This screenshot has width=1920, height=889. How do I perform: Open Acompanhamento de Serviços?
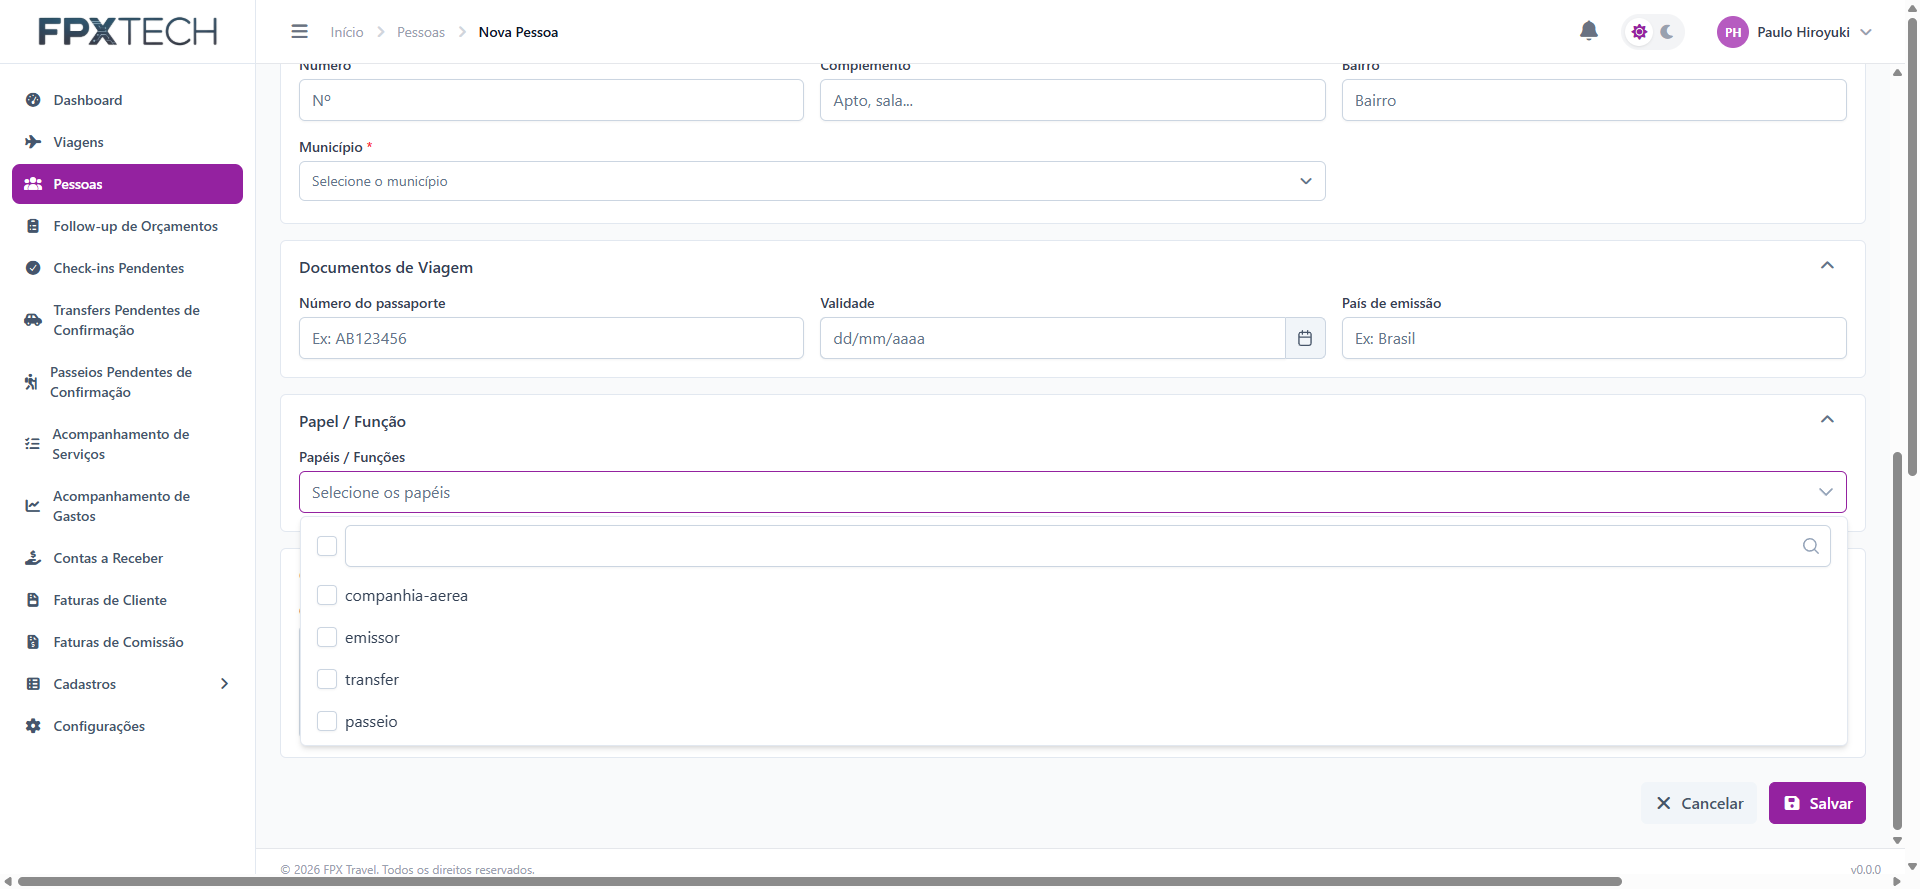click(x=127, y=444)
